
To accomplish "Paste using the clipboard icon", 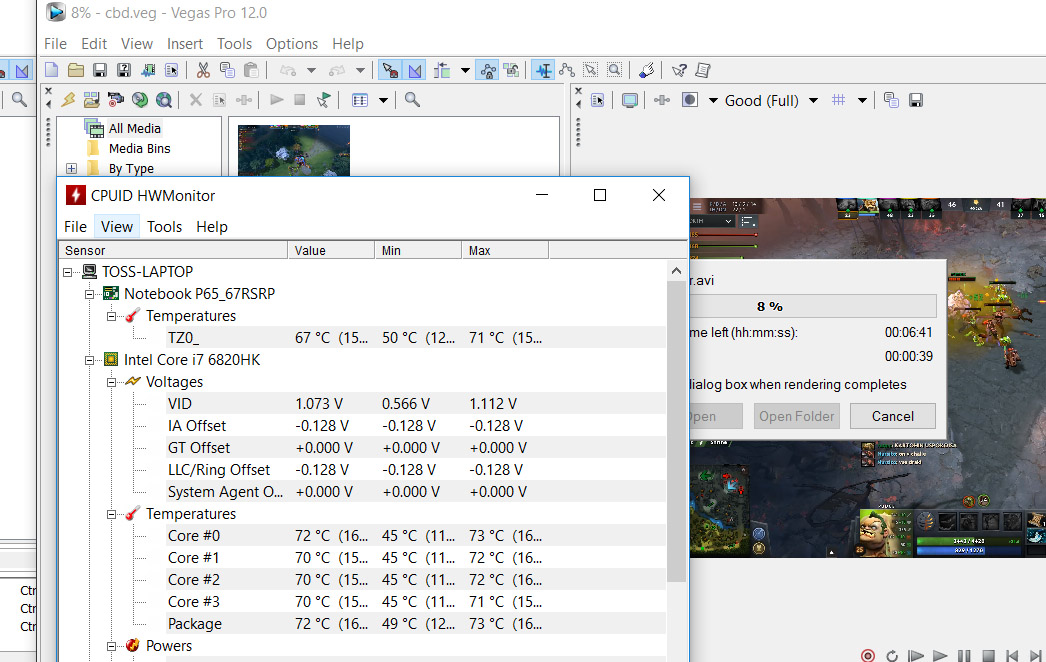I will tap(251, 70).
